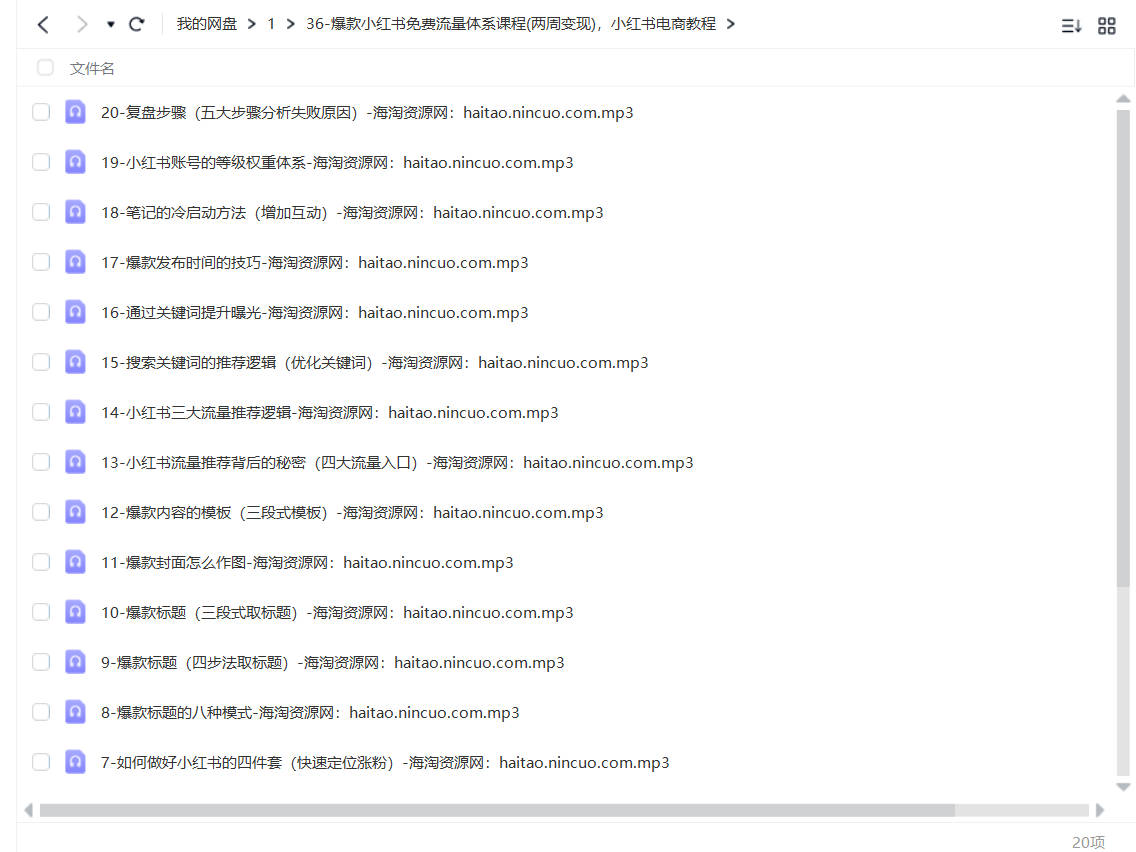Select file name 13-小红书流量推荐背后的秘密（四大流量入口）

click(x=397, y=462)
